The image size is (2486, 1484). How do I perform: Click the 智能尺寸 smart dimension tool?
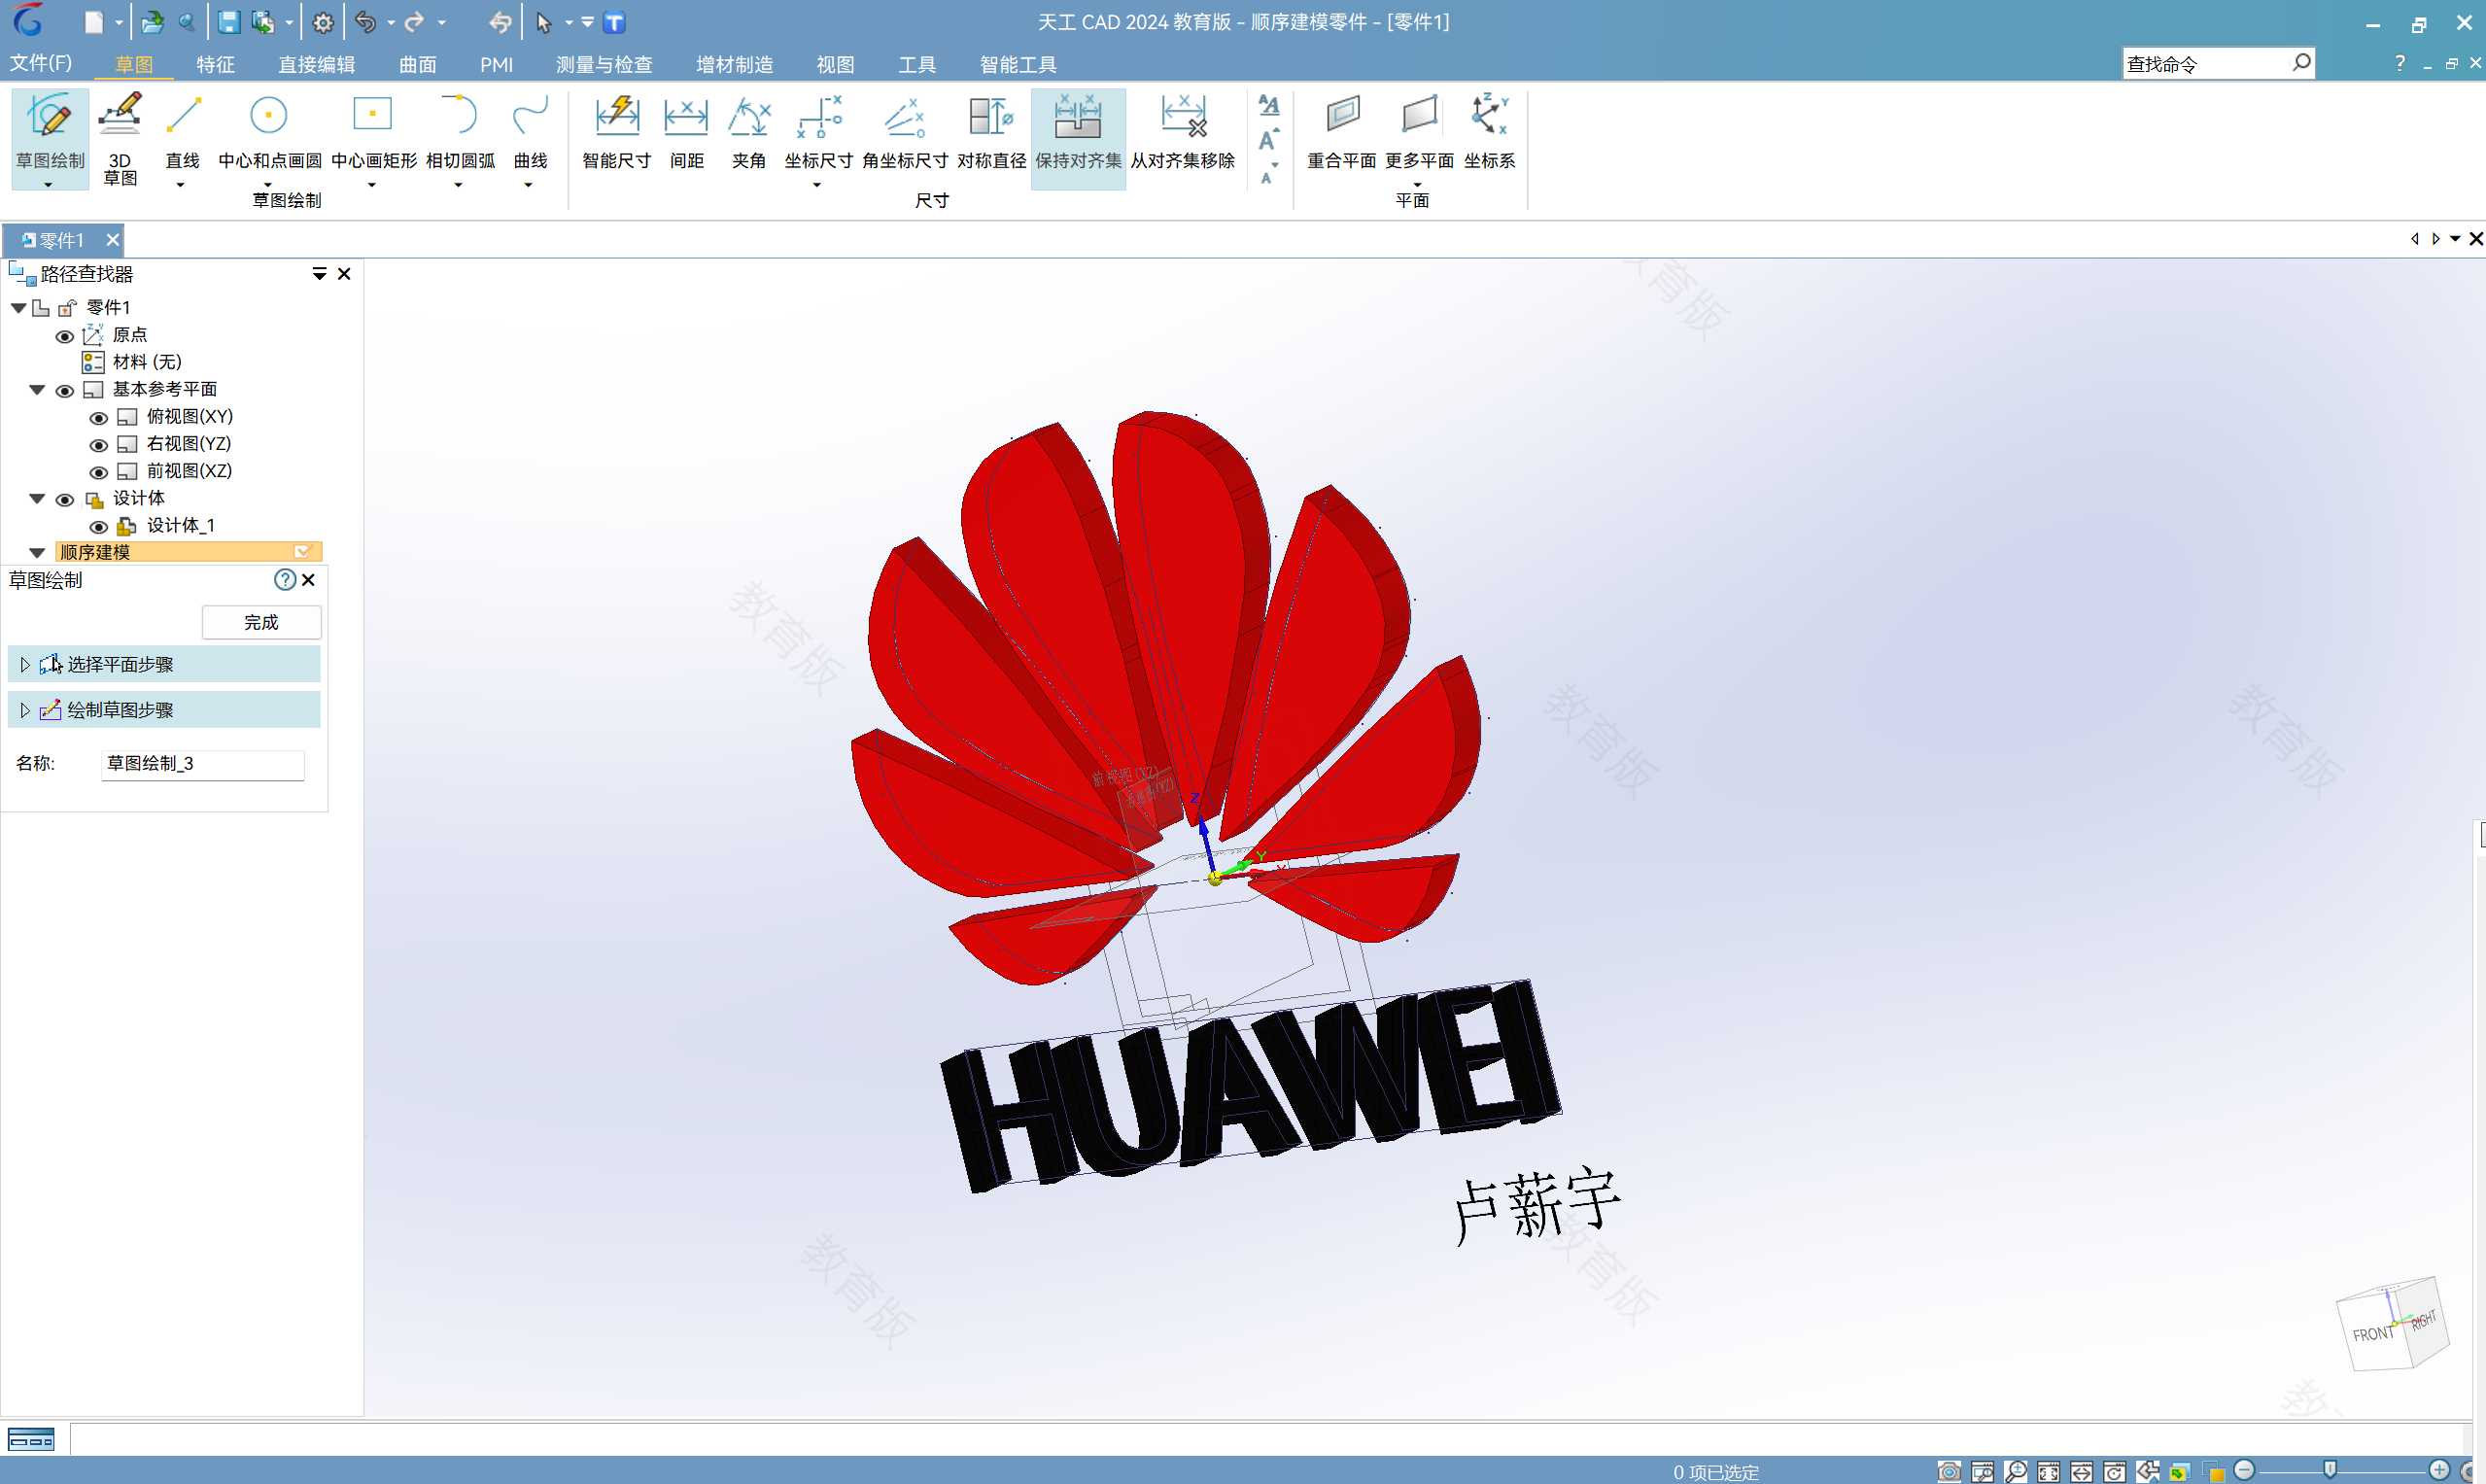coord(616,132)
